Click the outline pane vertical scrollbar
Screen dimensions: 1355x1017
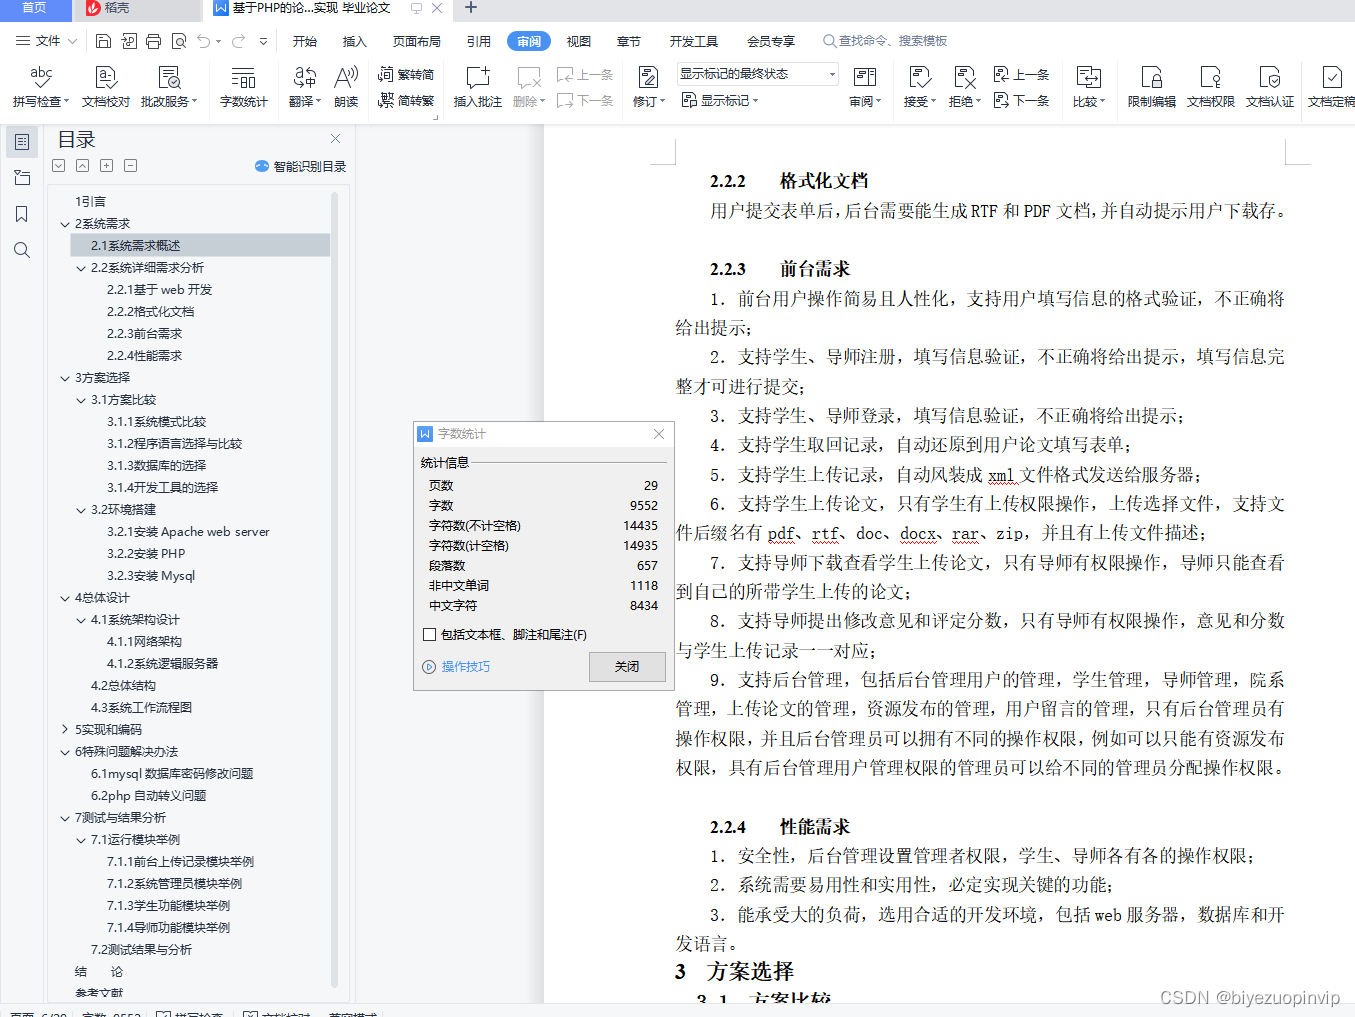pyautogui.click(x=334, y=590)
